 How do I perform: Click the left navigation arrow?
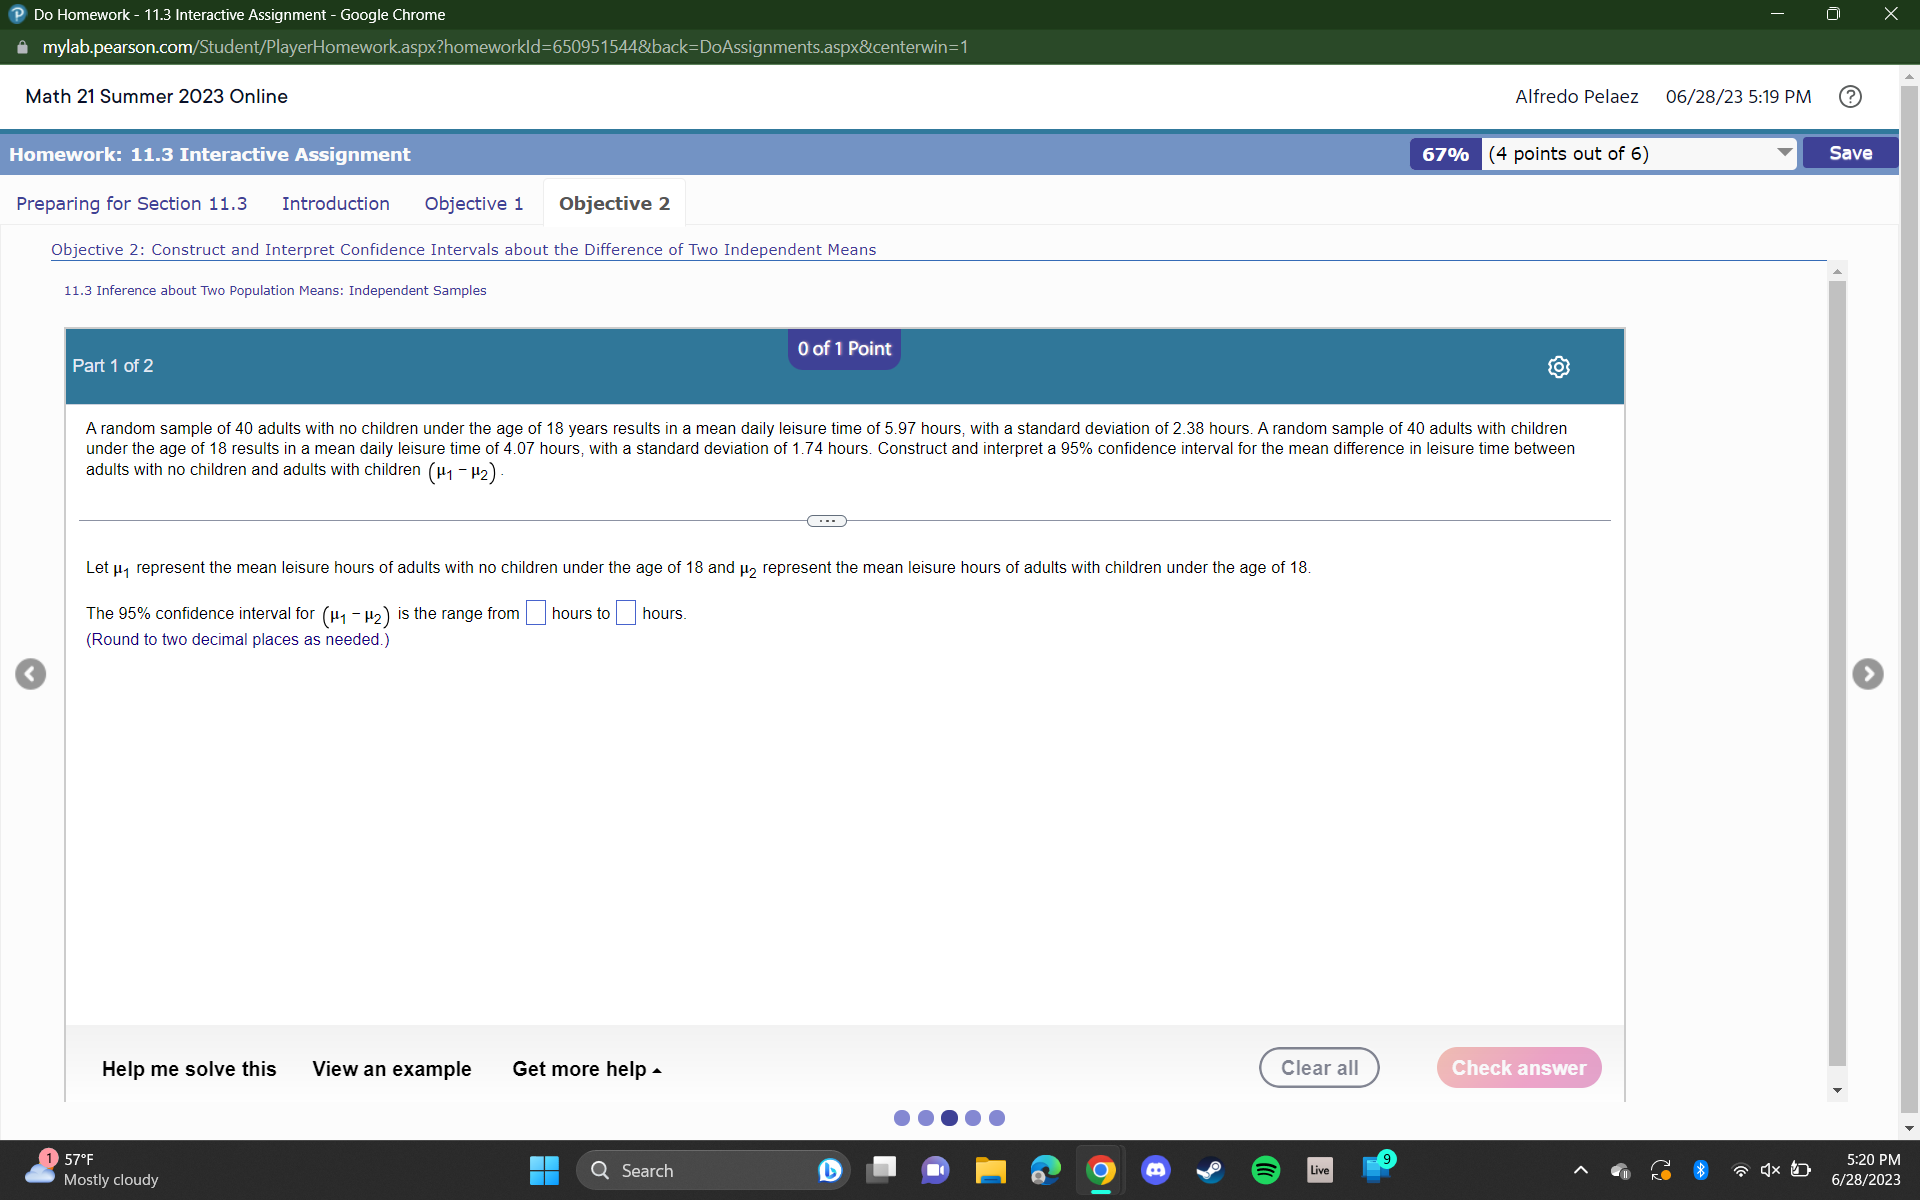click(x=29, y=674)
